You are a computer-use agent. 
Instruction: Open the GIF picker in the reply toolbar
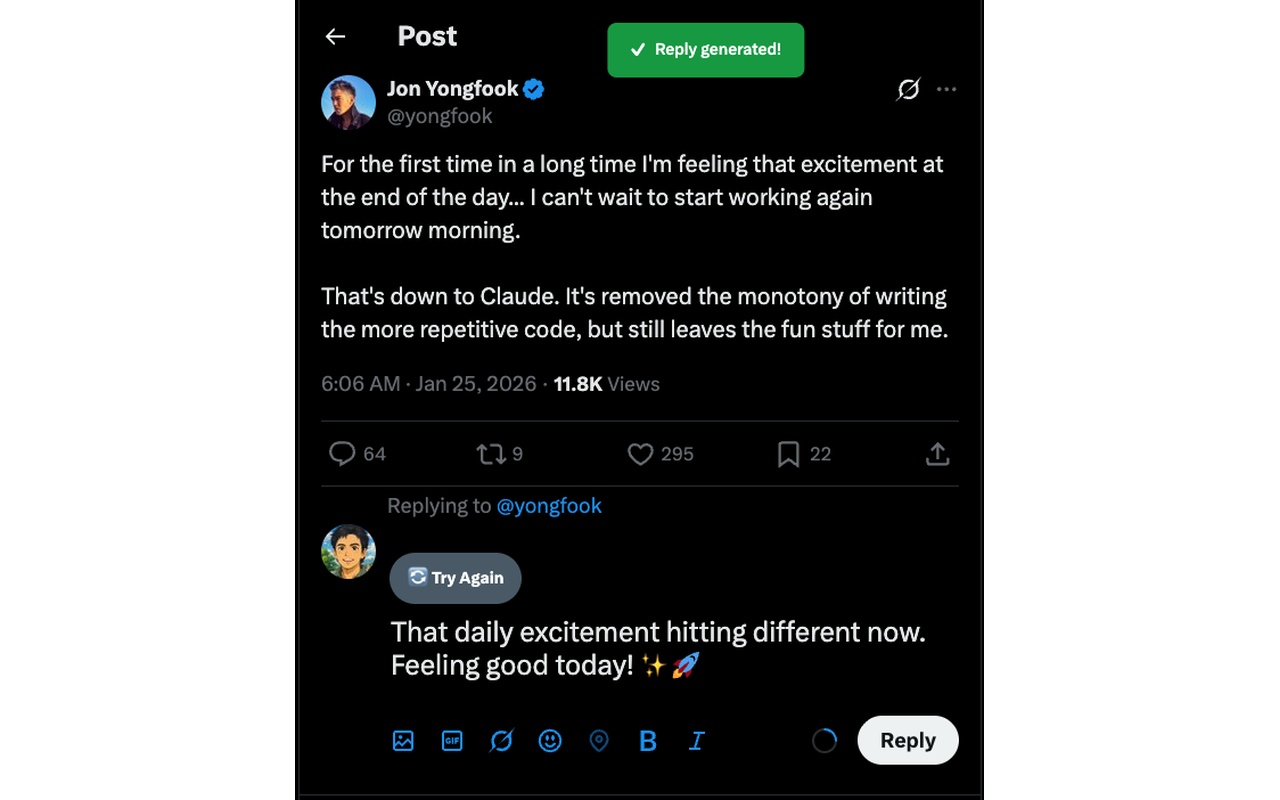(452, 741)
